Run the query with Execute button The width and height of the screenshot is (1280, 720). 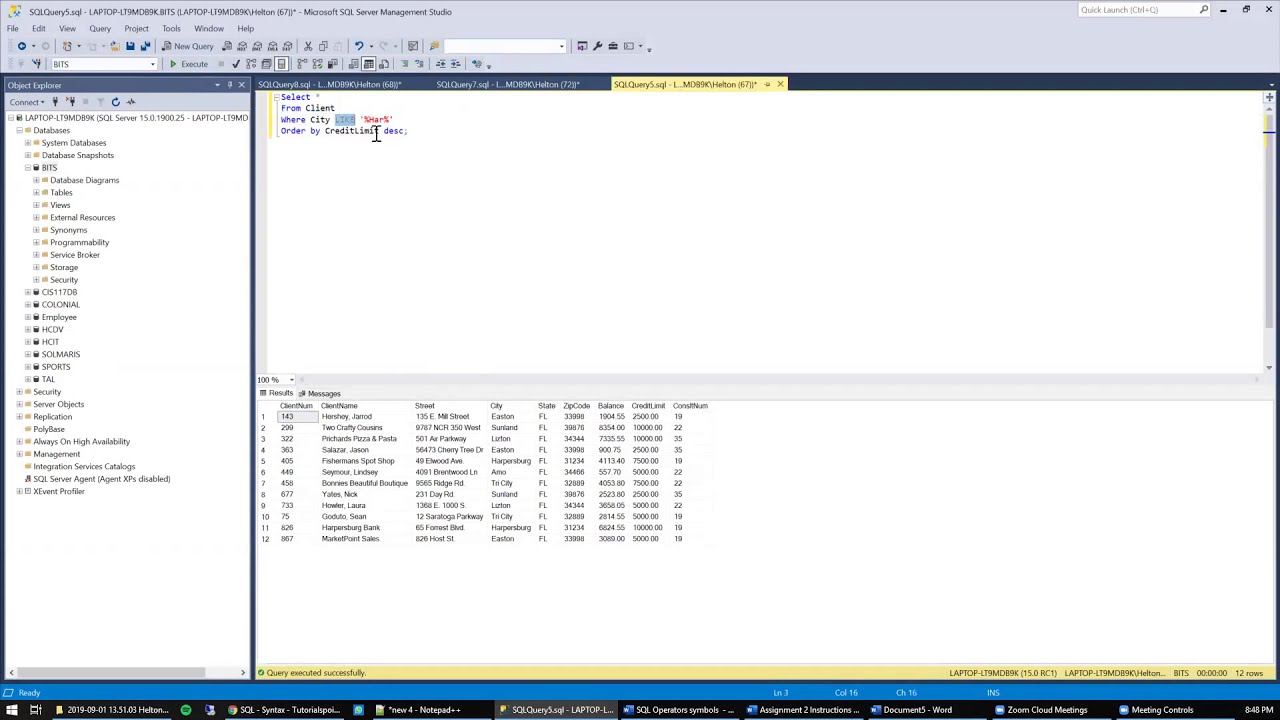189,64
